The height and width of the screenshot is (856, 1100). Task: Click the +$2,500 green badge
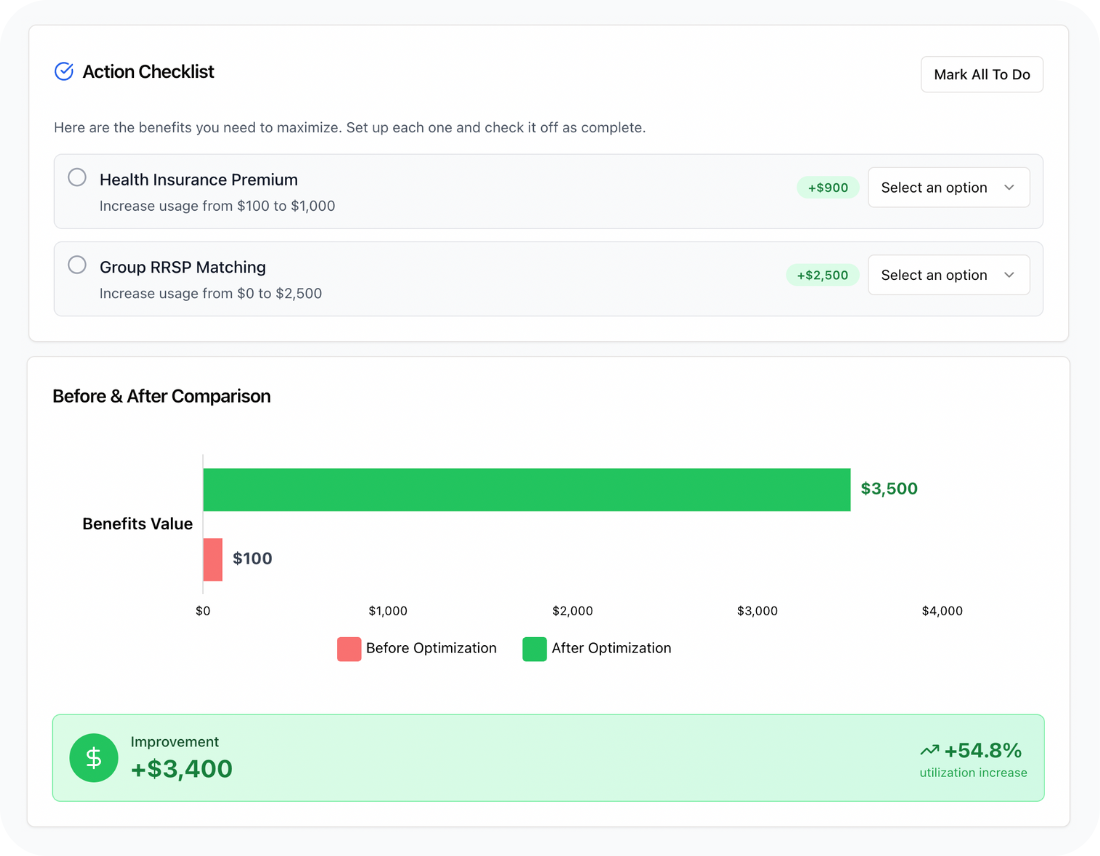click(822, 275)
